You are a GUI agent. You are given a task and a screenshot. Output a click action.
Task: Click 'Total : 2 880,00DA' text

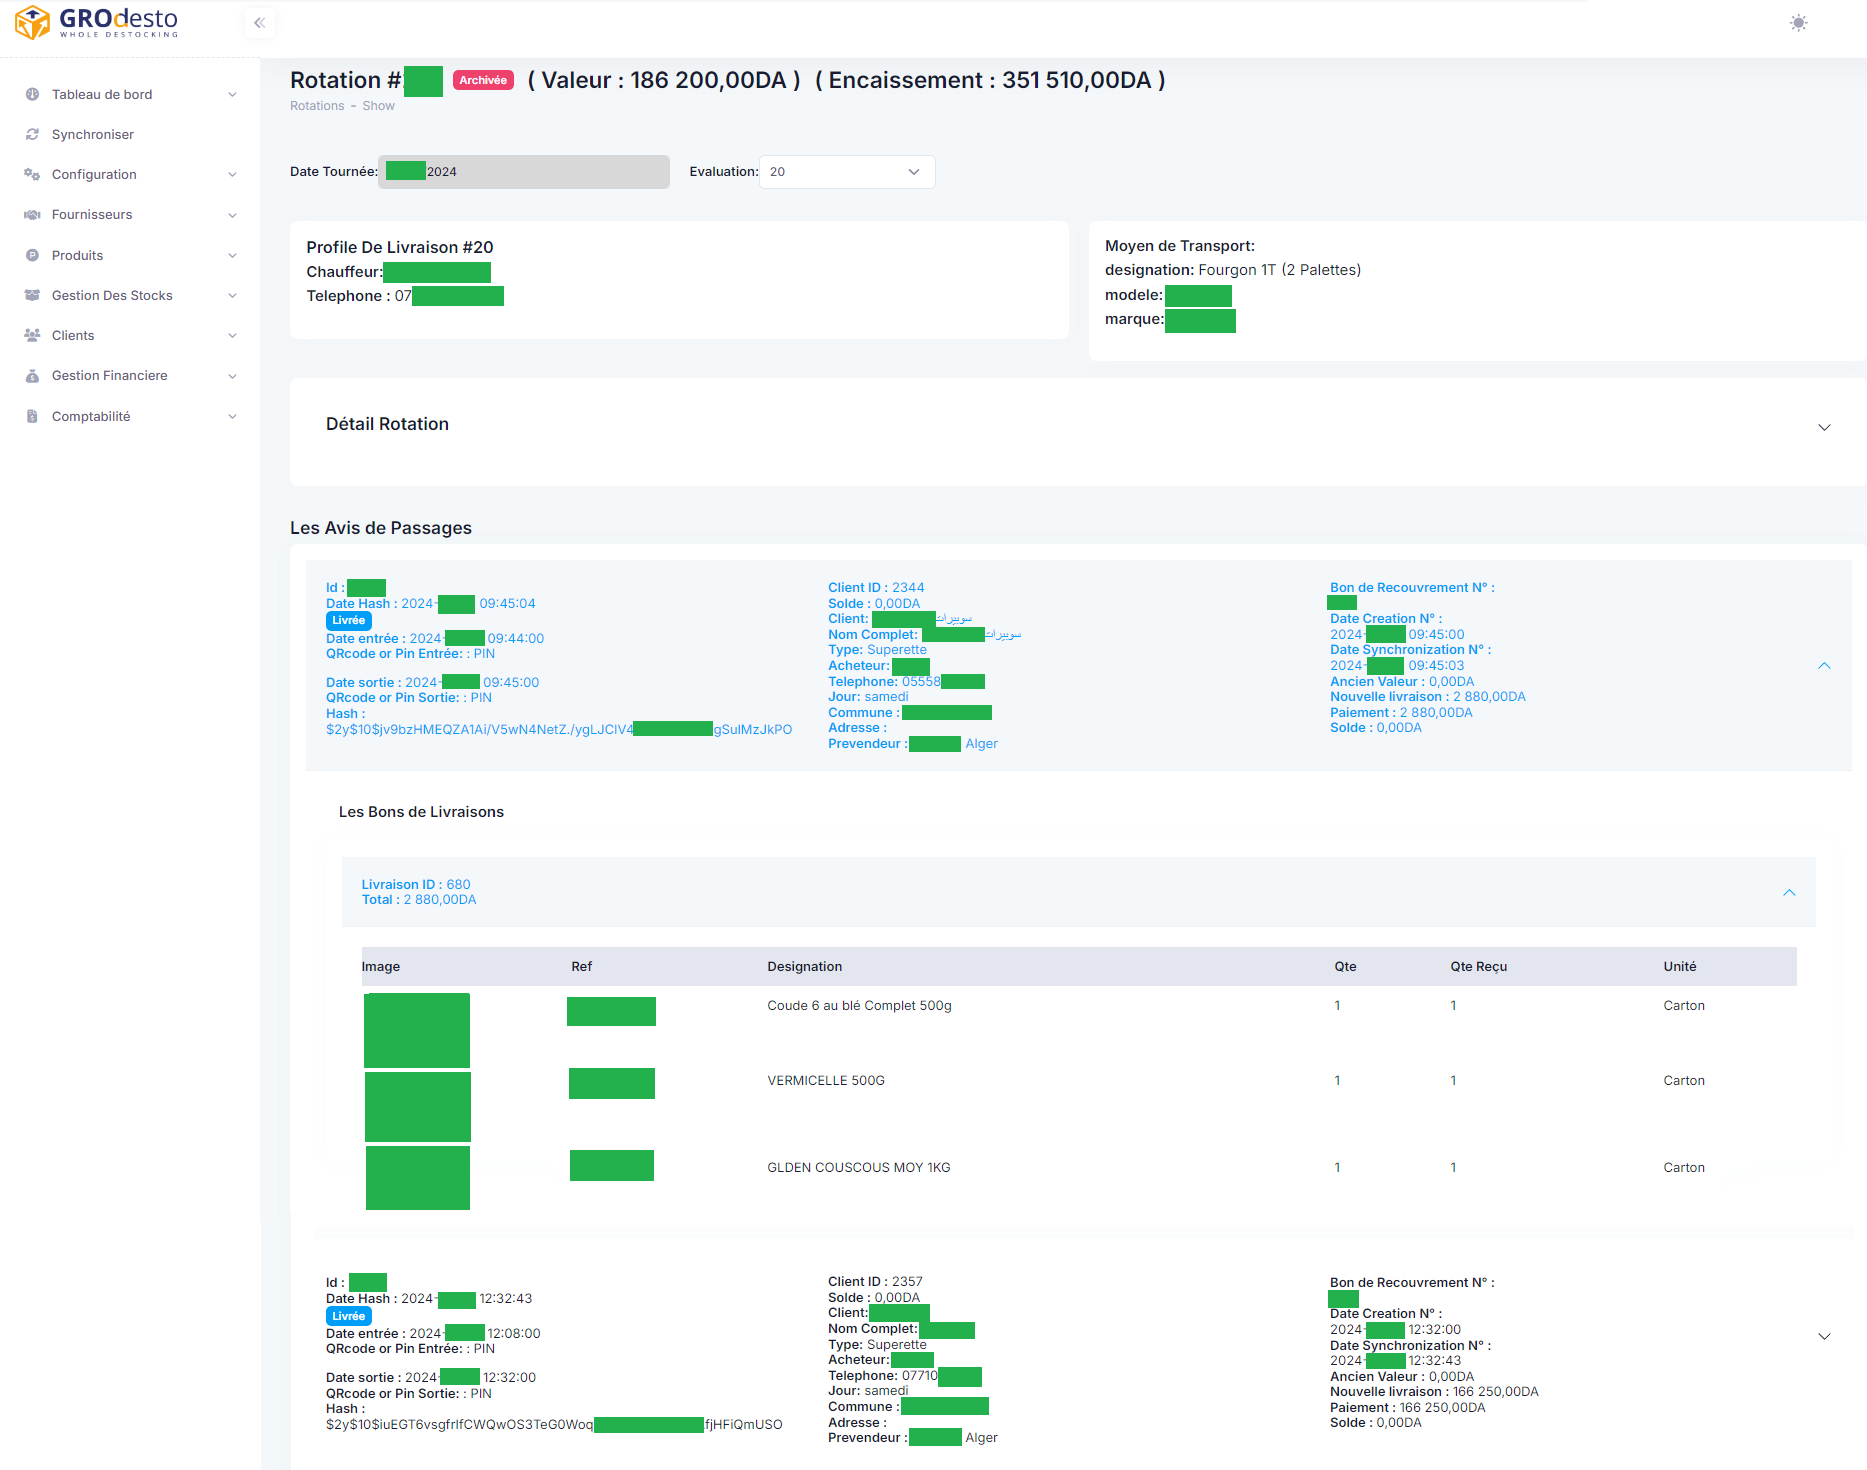pos(419,900)
